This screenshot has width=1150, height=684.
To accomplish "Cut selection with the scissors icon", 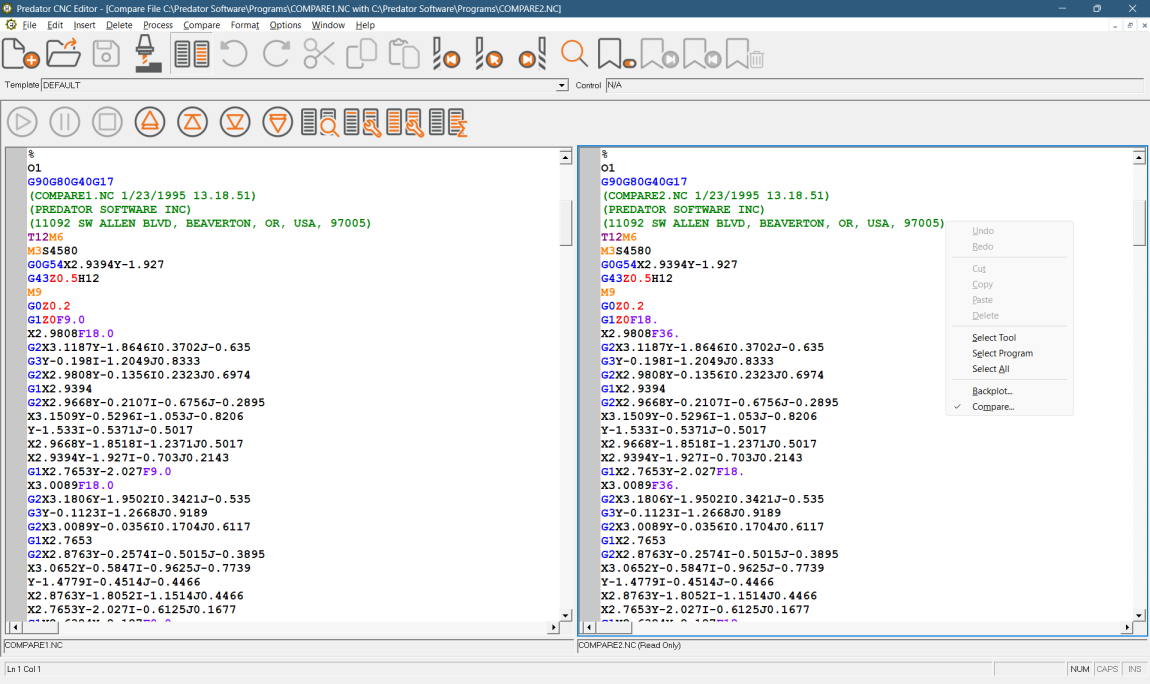I will (x=319, y=53).
